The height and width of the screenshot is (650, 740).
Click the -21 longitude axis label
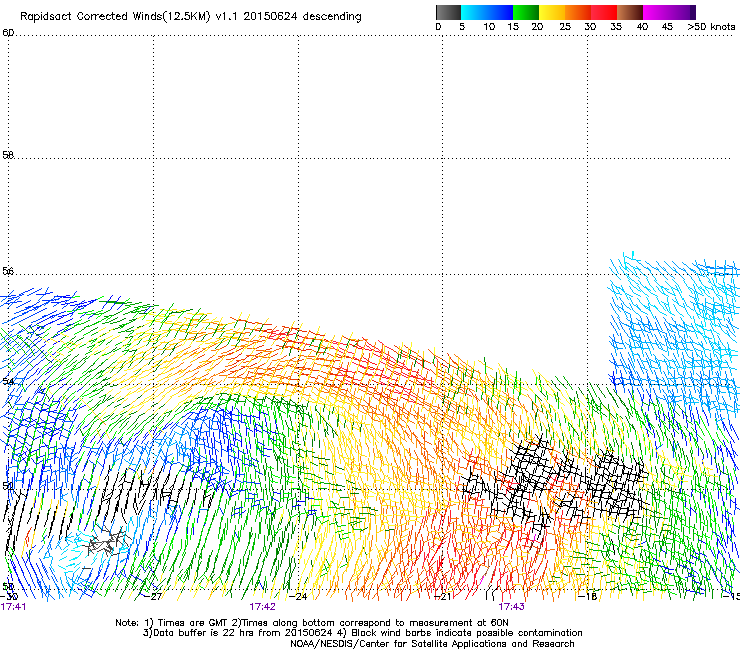(443, 596)
